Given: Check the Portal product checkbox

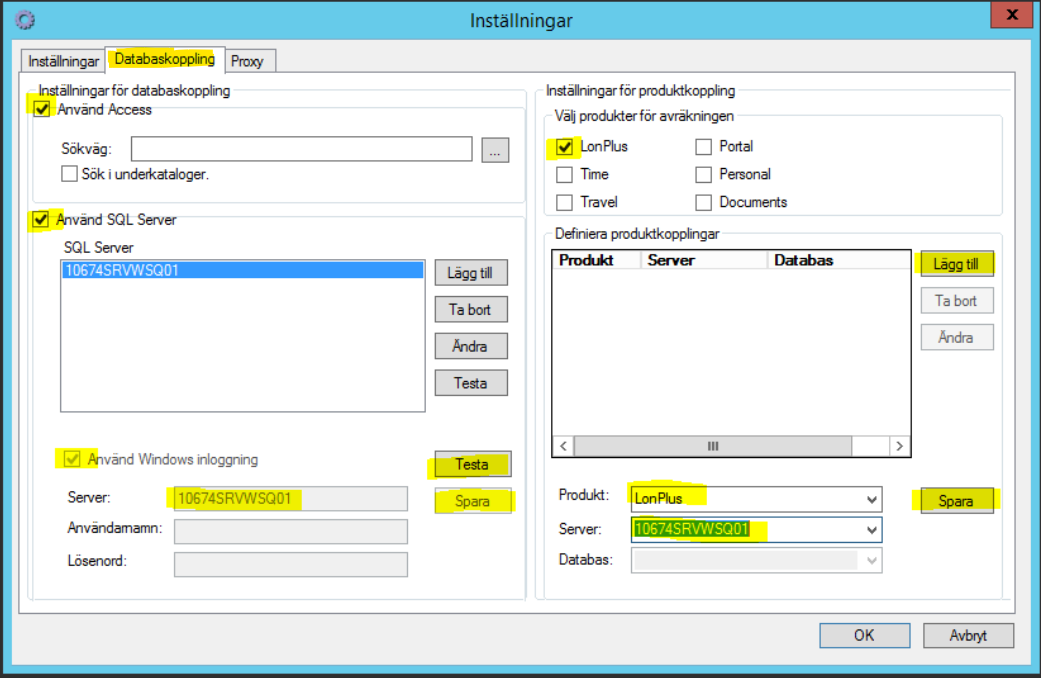Looking at the screenshot, I should pyautogui.click(x=703, y=147).
